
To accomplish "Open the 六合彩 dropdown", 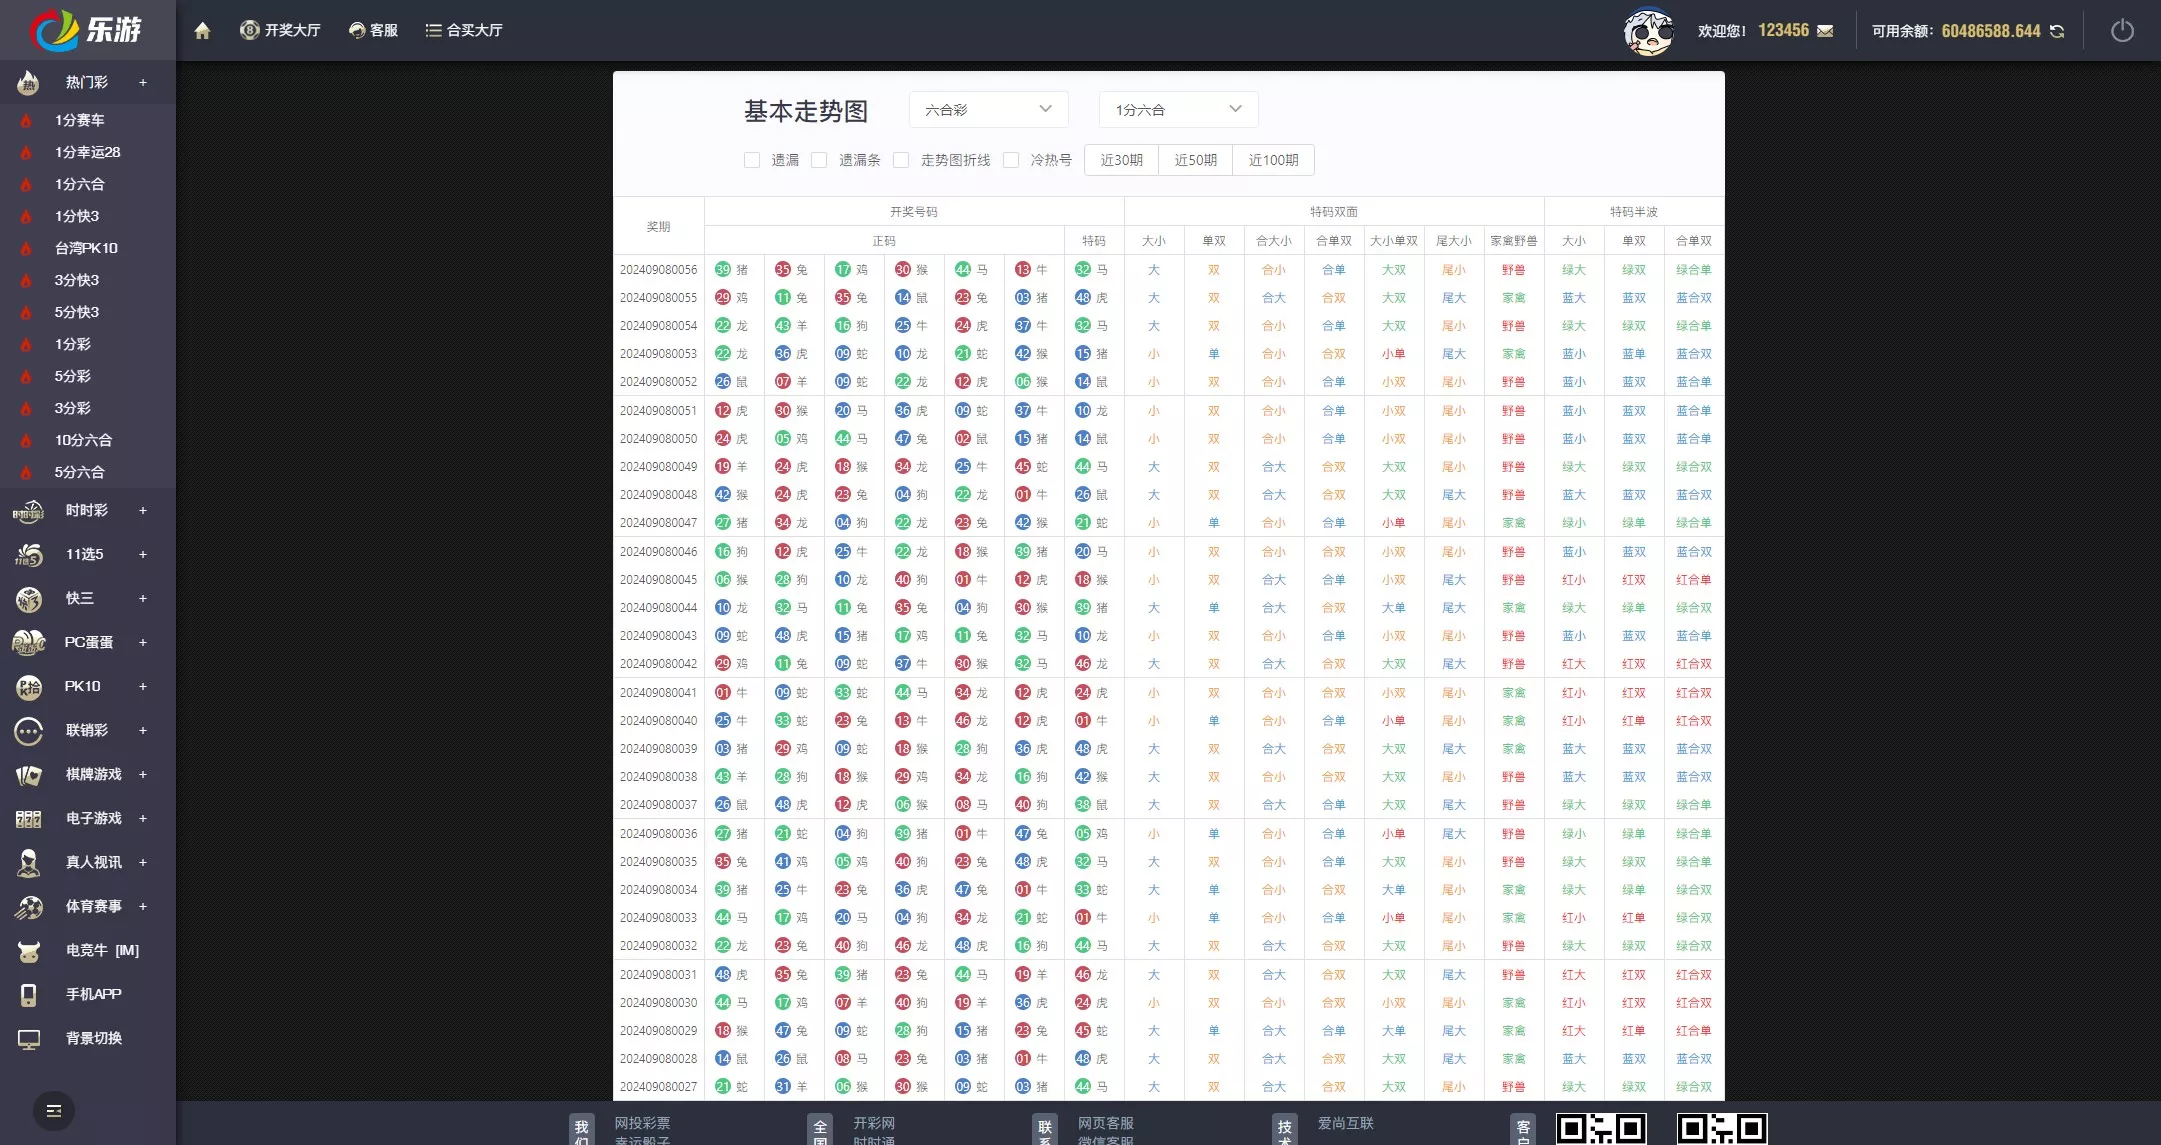I will click(x=987, y=110).
